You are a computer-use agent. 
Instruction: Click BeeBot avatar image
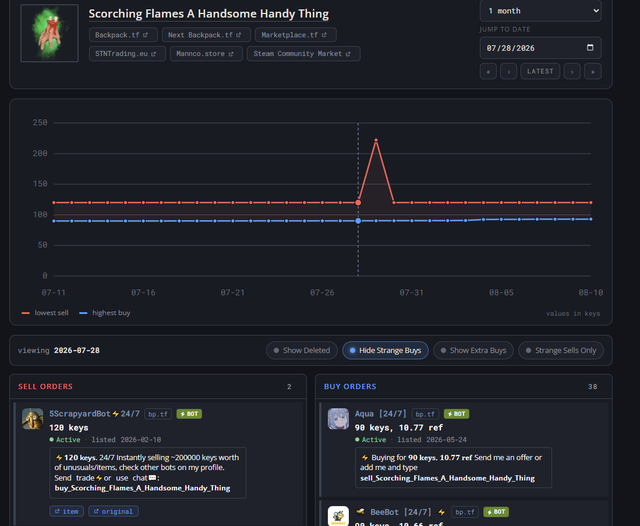[x=338, y=516]
